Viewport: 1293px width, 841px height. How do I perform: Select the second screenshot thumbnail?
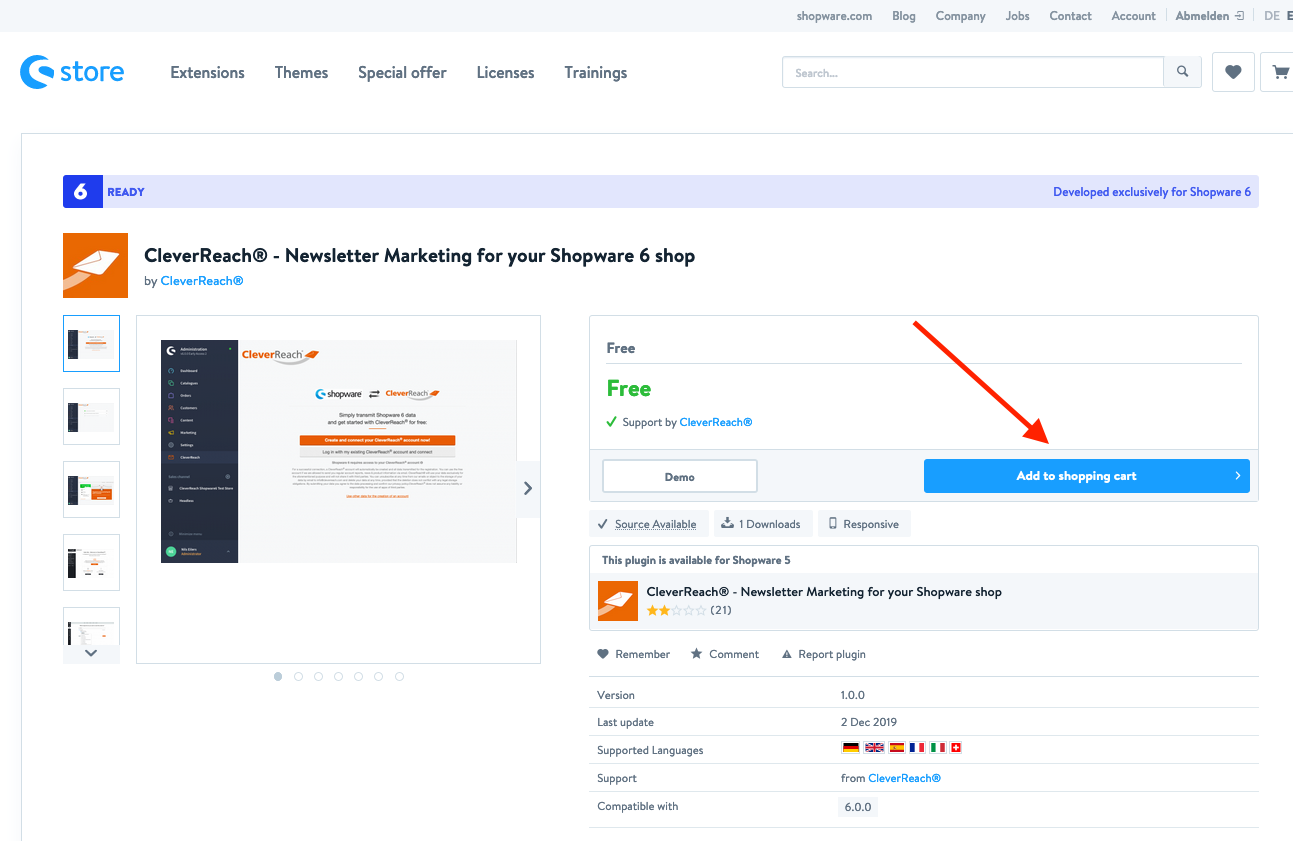coord(91,416)
